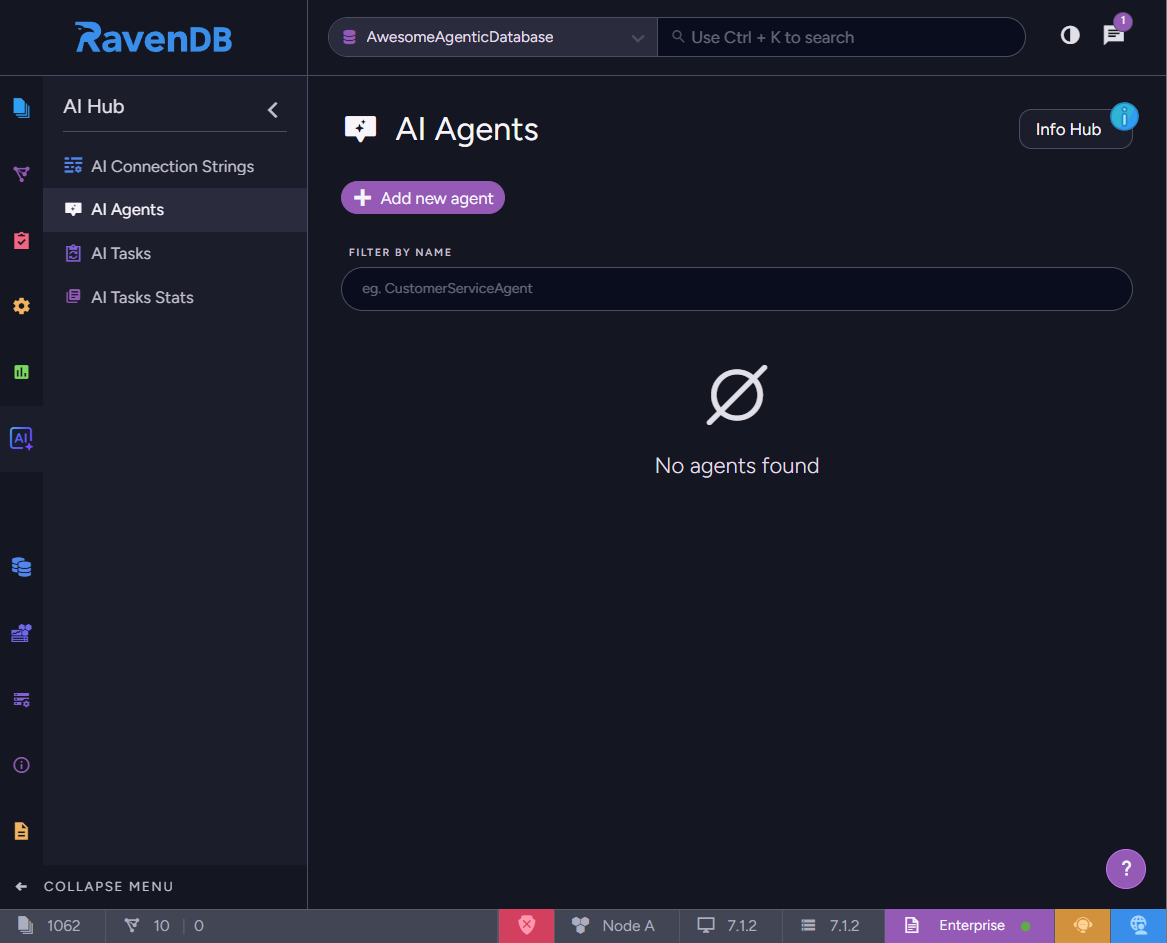Viewport: 1167px width, 943px height.
Task: Click the blue globe icon in status bar
Action: (x=1138, y=925)
